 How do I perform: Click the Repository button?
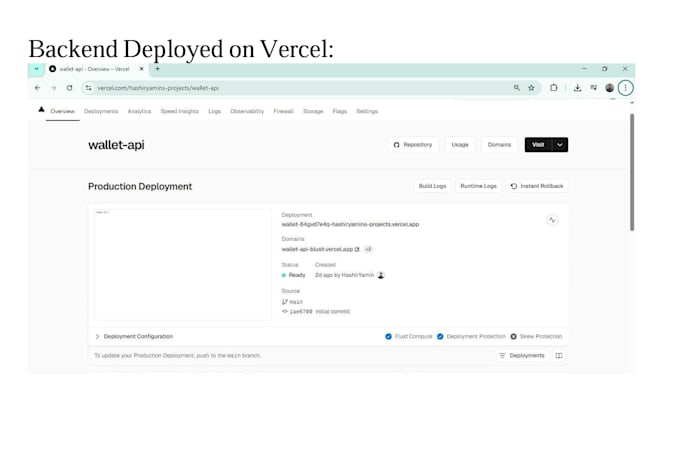413,145
